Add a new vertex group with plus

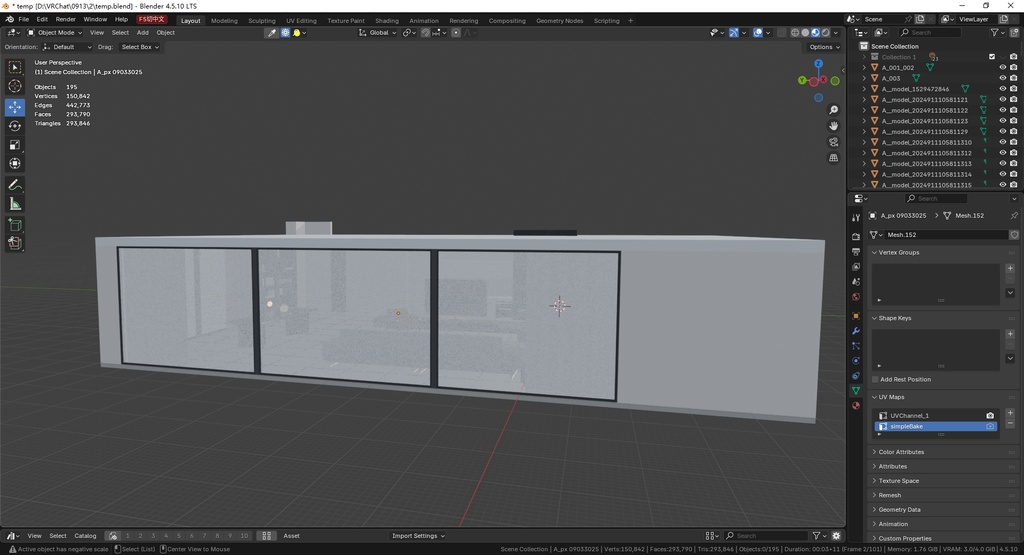[x=1010, y=268]
